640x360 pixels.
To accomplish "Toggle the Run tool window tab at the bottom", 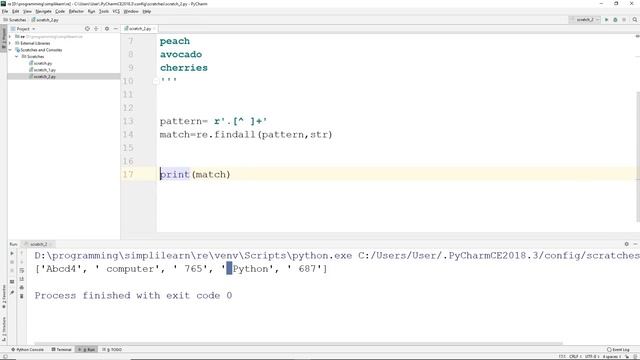I will (87, 350).
